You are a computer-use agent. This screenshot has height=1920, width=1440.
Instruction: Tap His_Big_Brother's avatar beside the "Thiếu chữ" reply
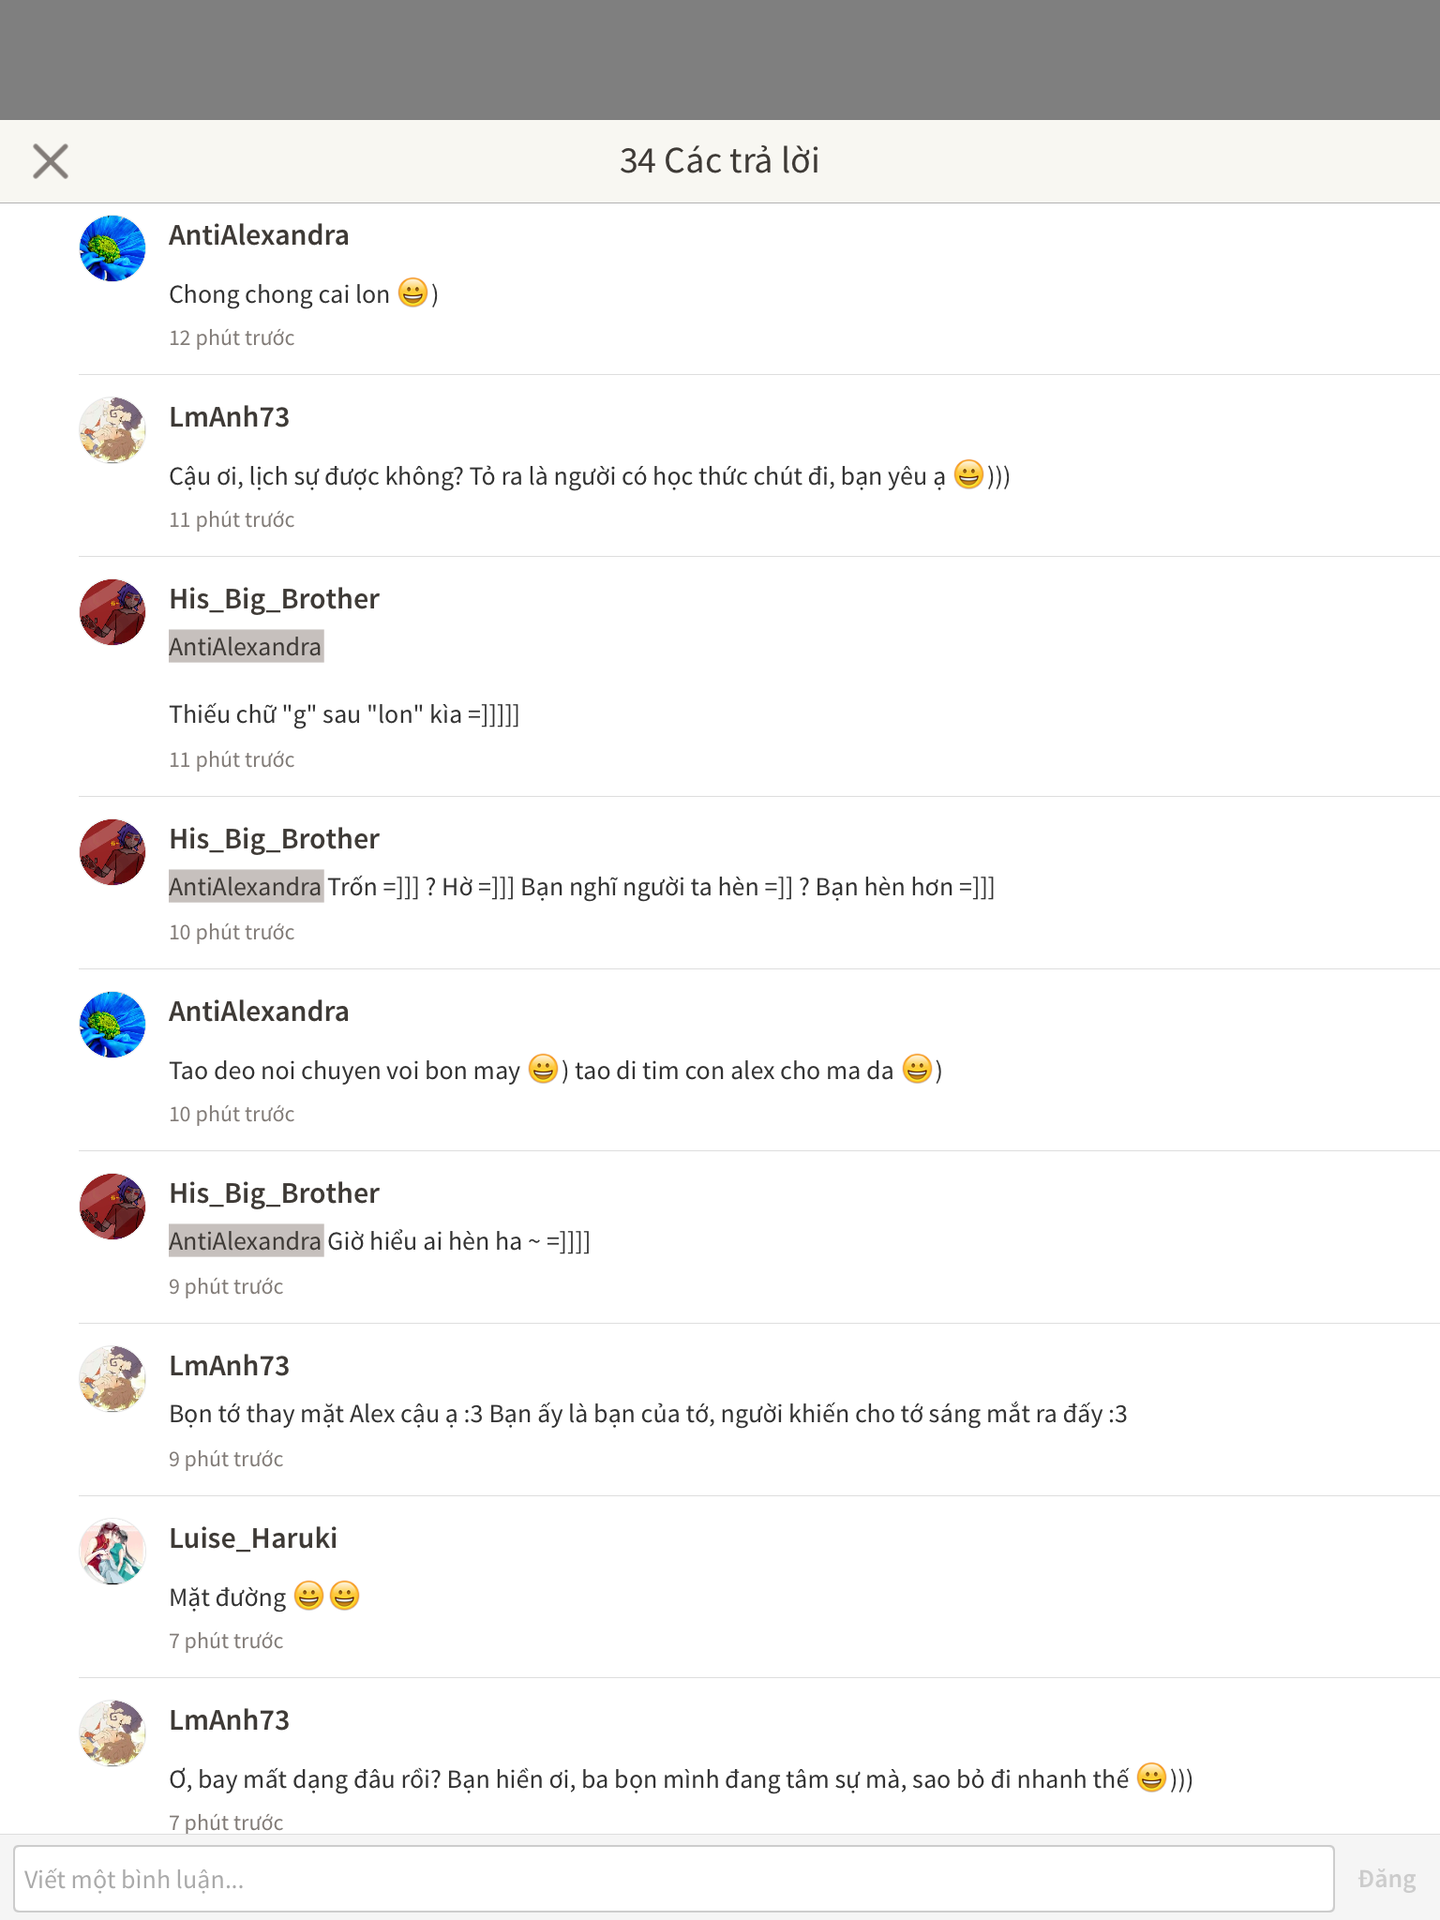(x=112, y=612)
